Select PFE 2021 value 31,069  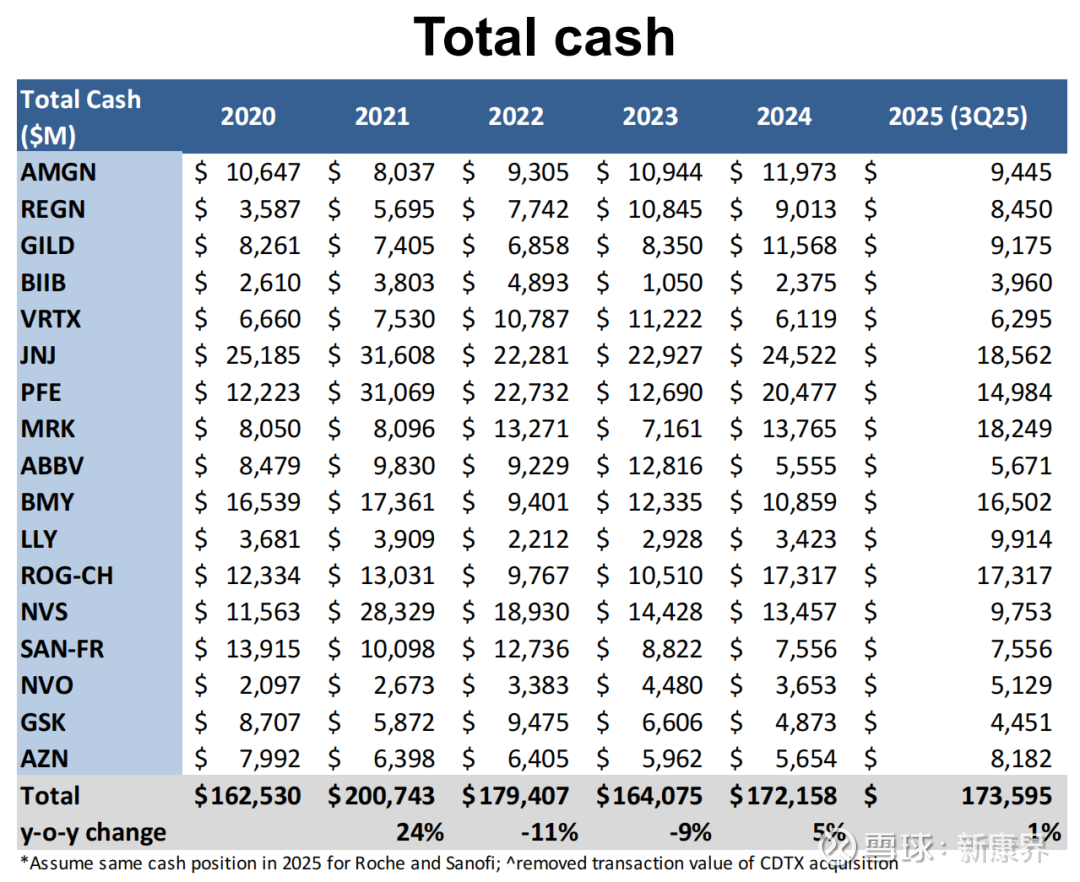pos(397,392)
